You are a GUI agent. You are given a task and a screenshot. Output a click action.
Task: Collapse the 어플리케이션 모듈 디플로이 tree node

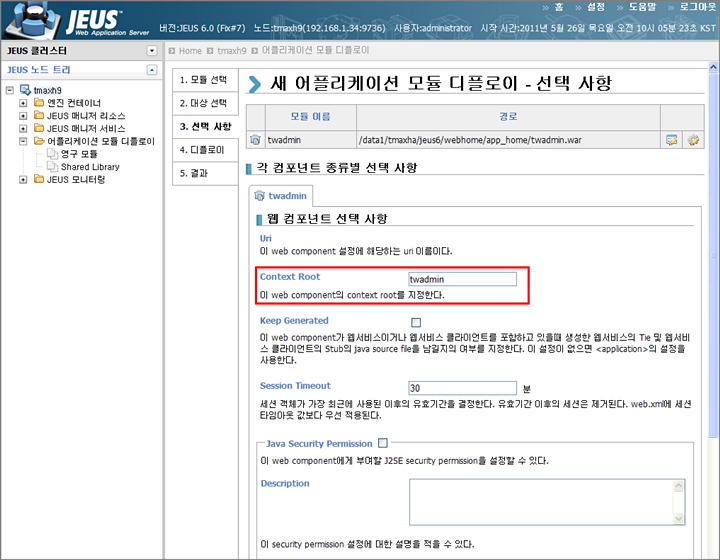pyautogui.click(x=23, y=141)
